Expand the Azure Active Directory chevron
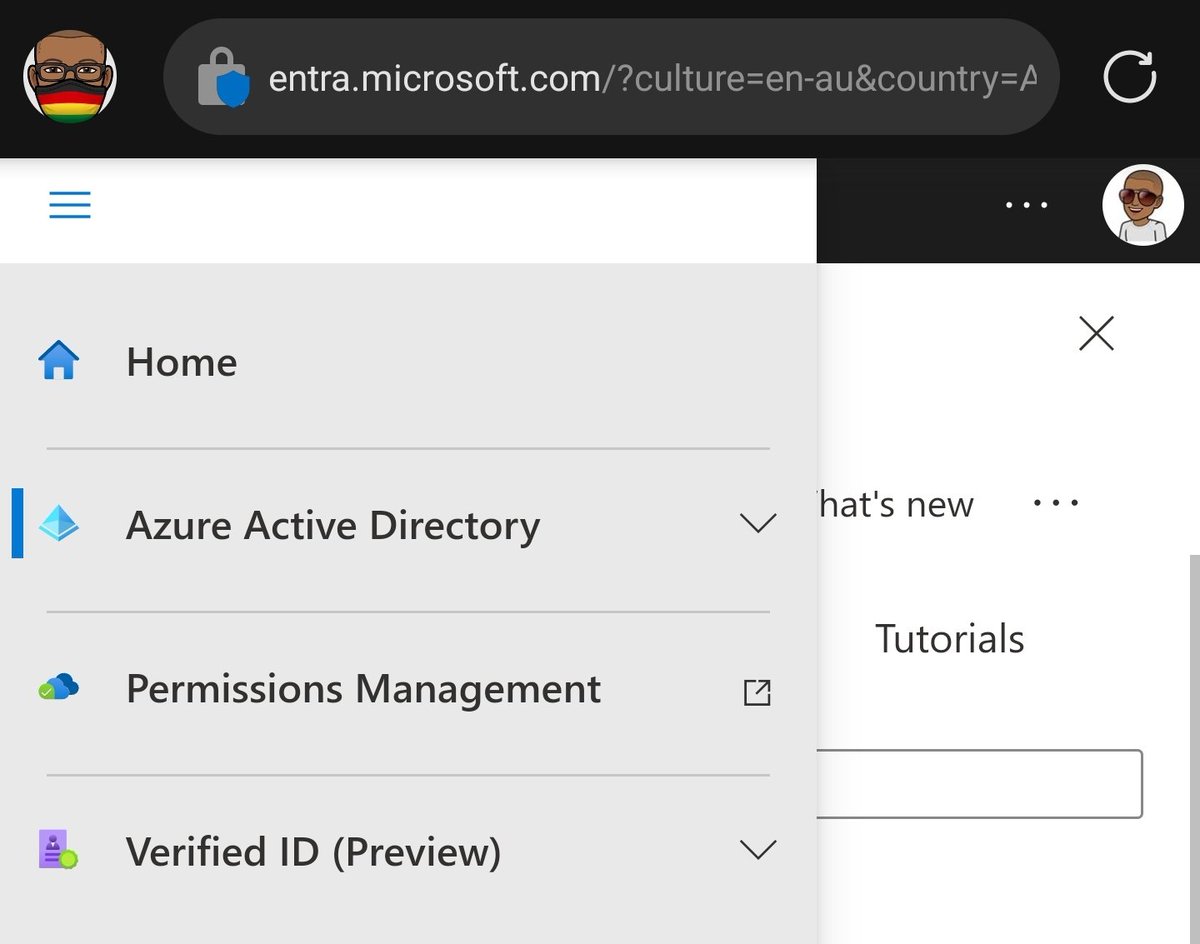The width and height of the screenshot is (1200, 944). (757, 524)
